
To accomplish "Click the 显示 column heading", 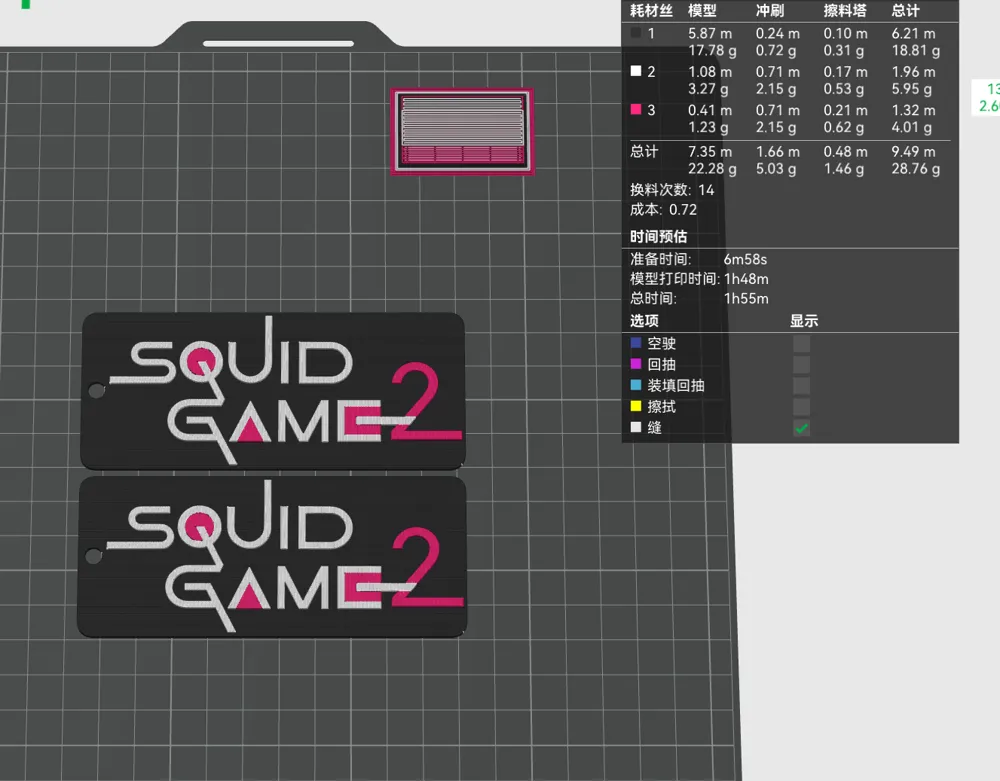I will (804, 321).
